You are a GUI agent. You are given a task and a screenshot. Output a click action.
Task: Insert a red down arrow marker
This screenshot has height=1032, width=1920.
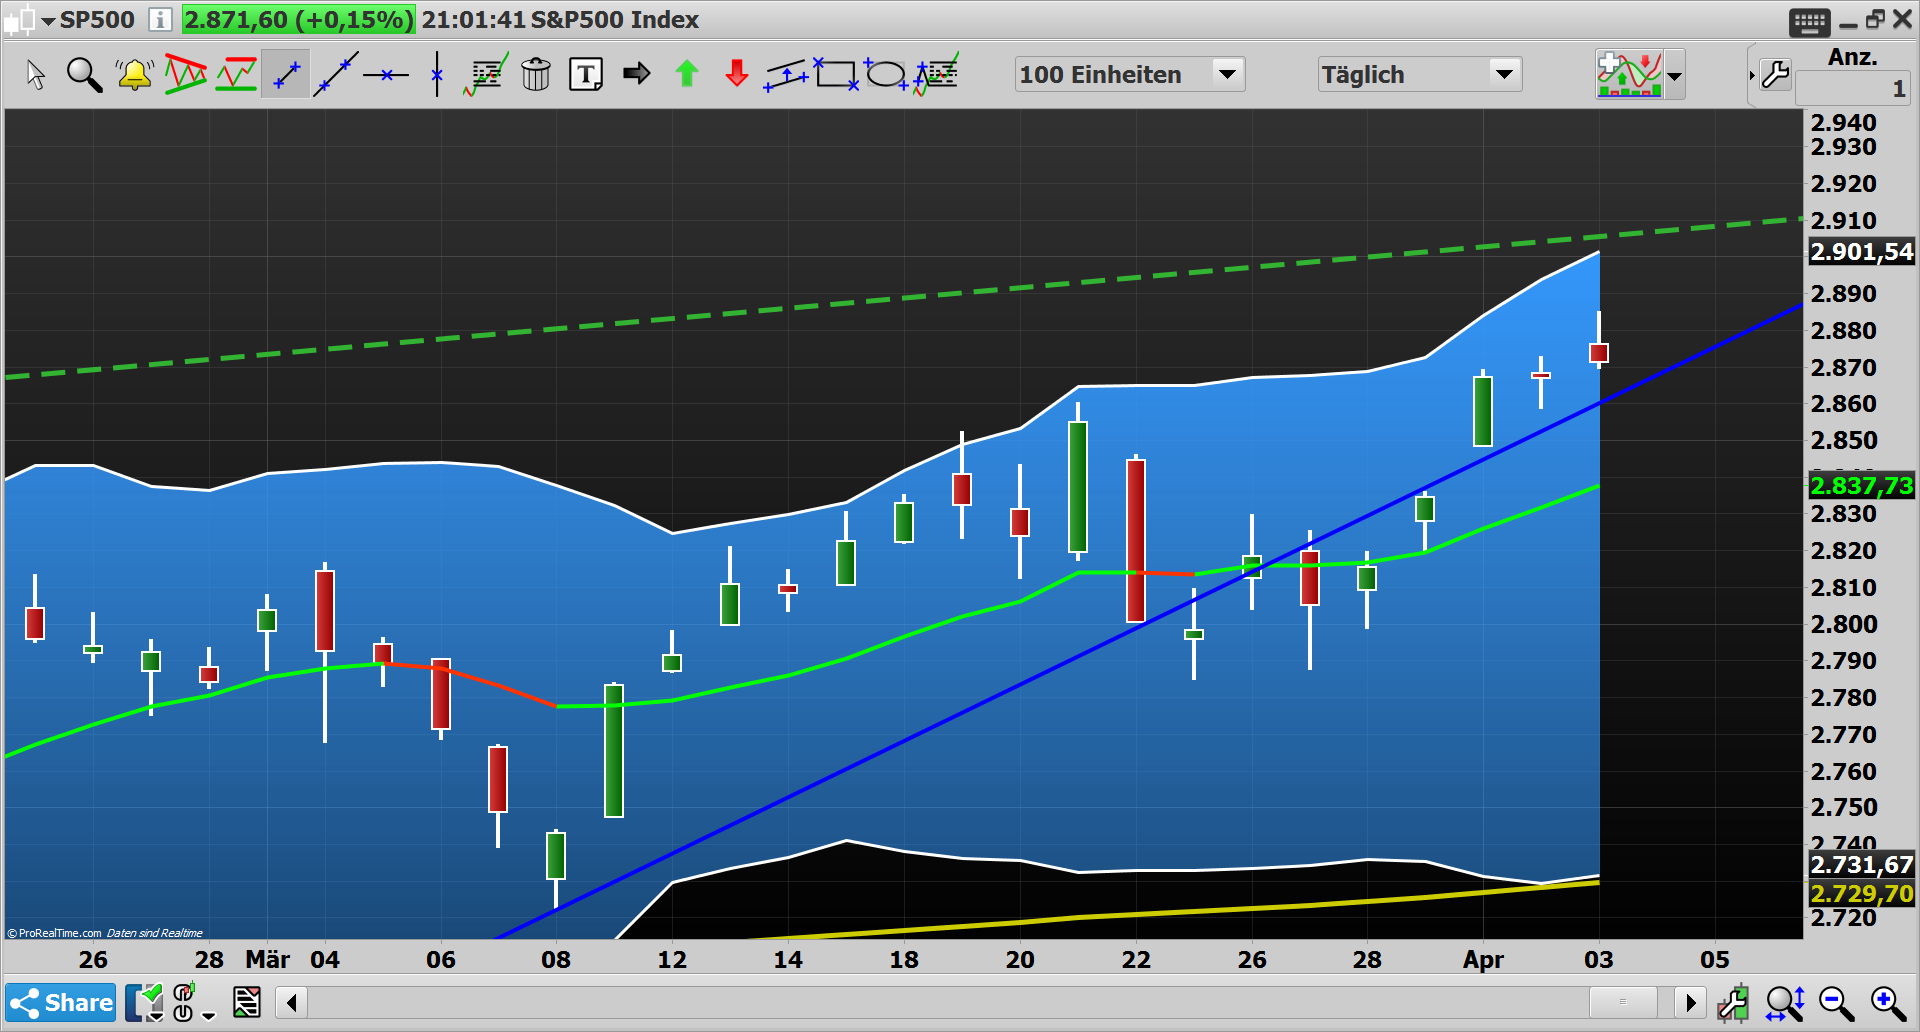pyautogui.click(x=737, y=74)
